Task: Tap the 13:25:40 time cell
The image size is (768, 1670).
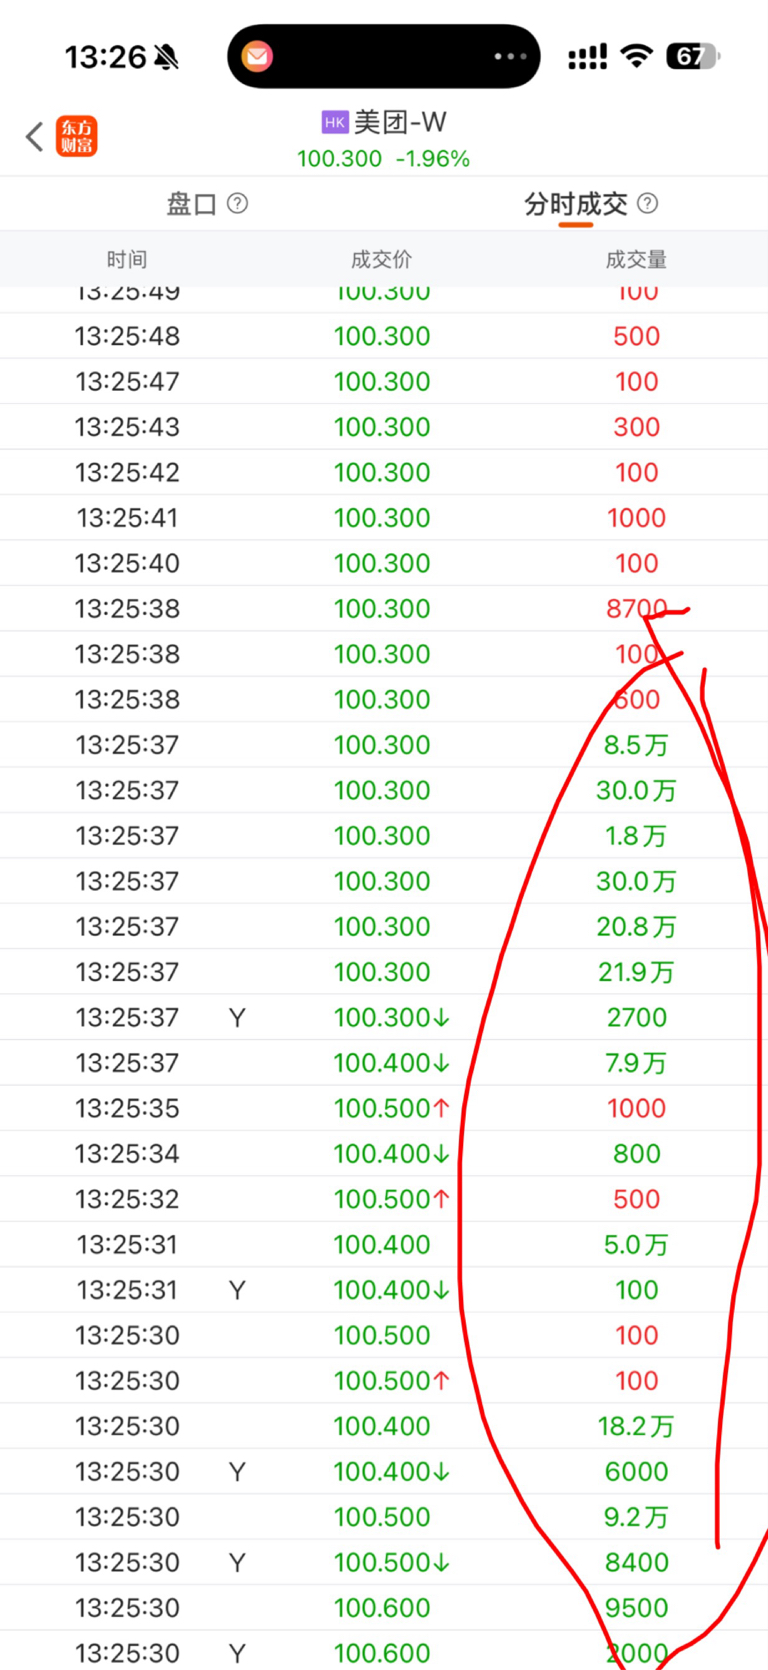Action: click(127, 564)
